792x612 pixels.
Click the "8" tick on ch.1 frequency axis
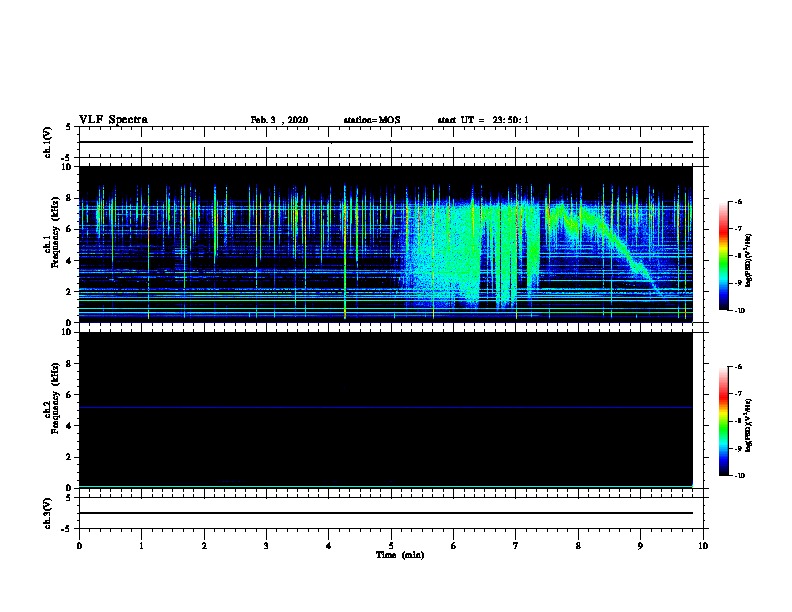[70, 198]
